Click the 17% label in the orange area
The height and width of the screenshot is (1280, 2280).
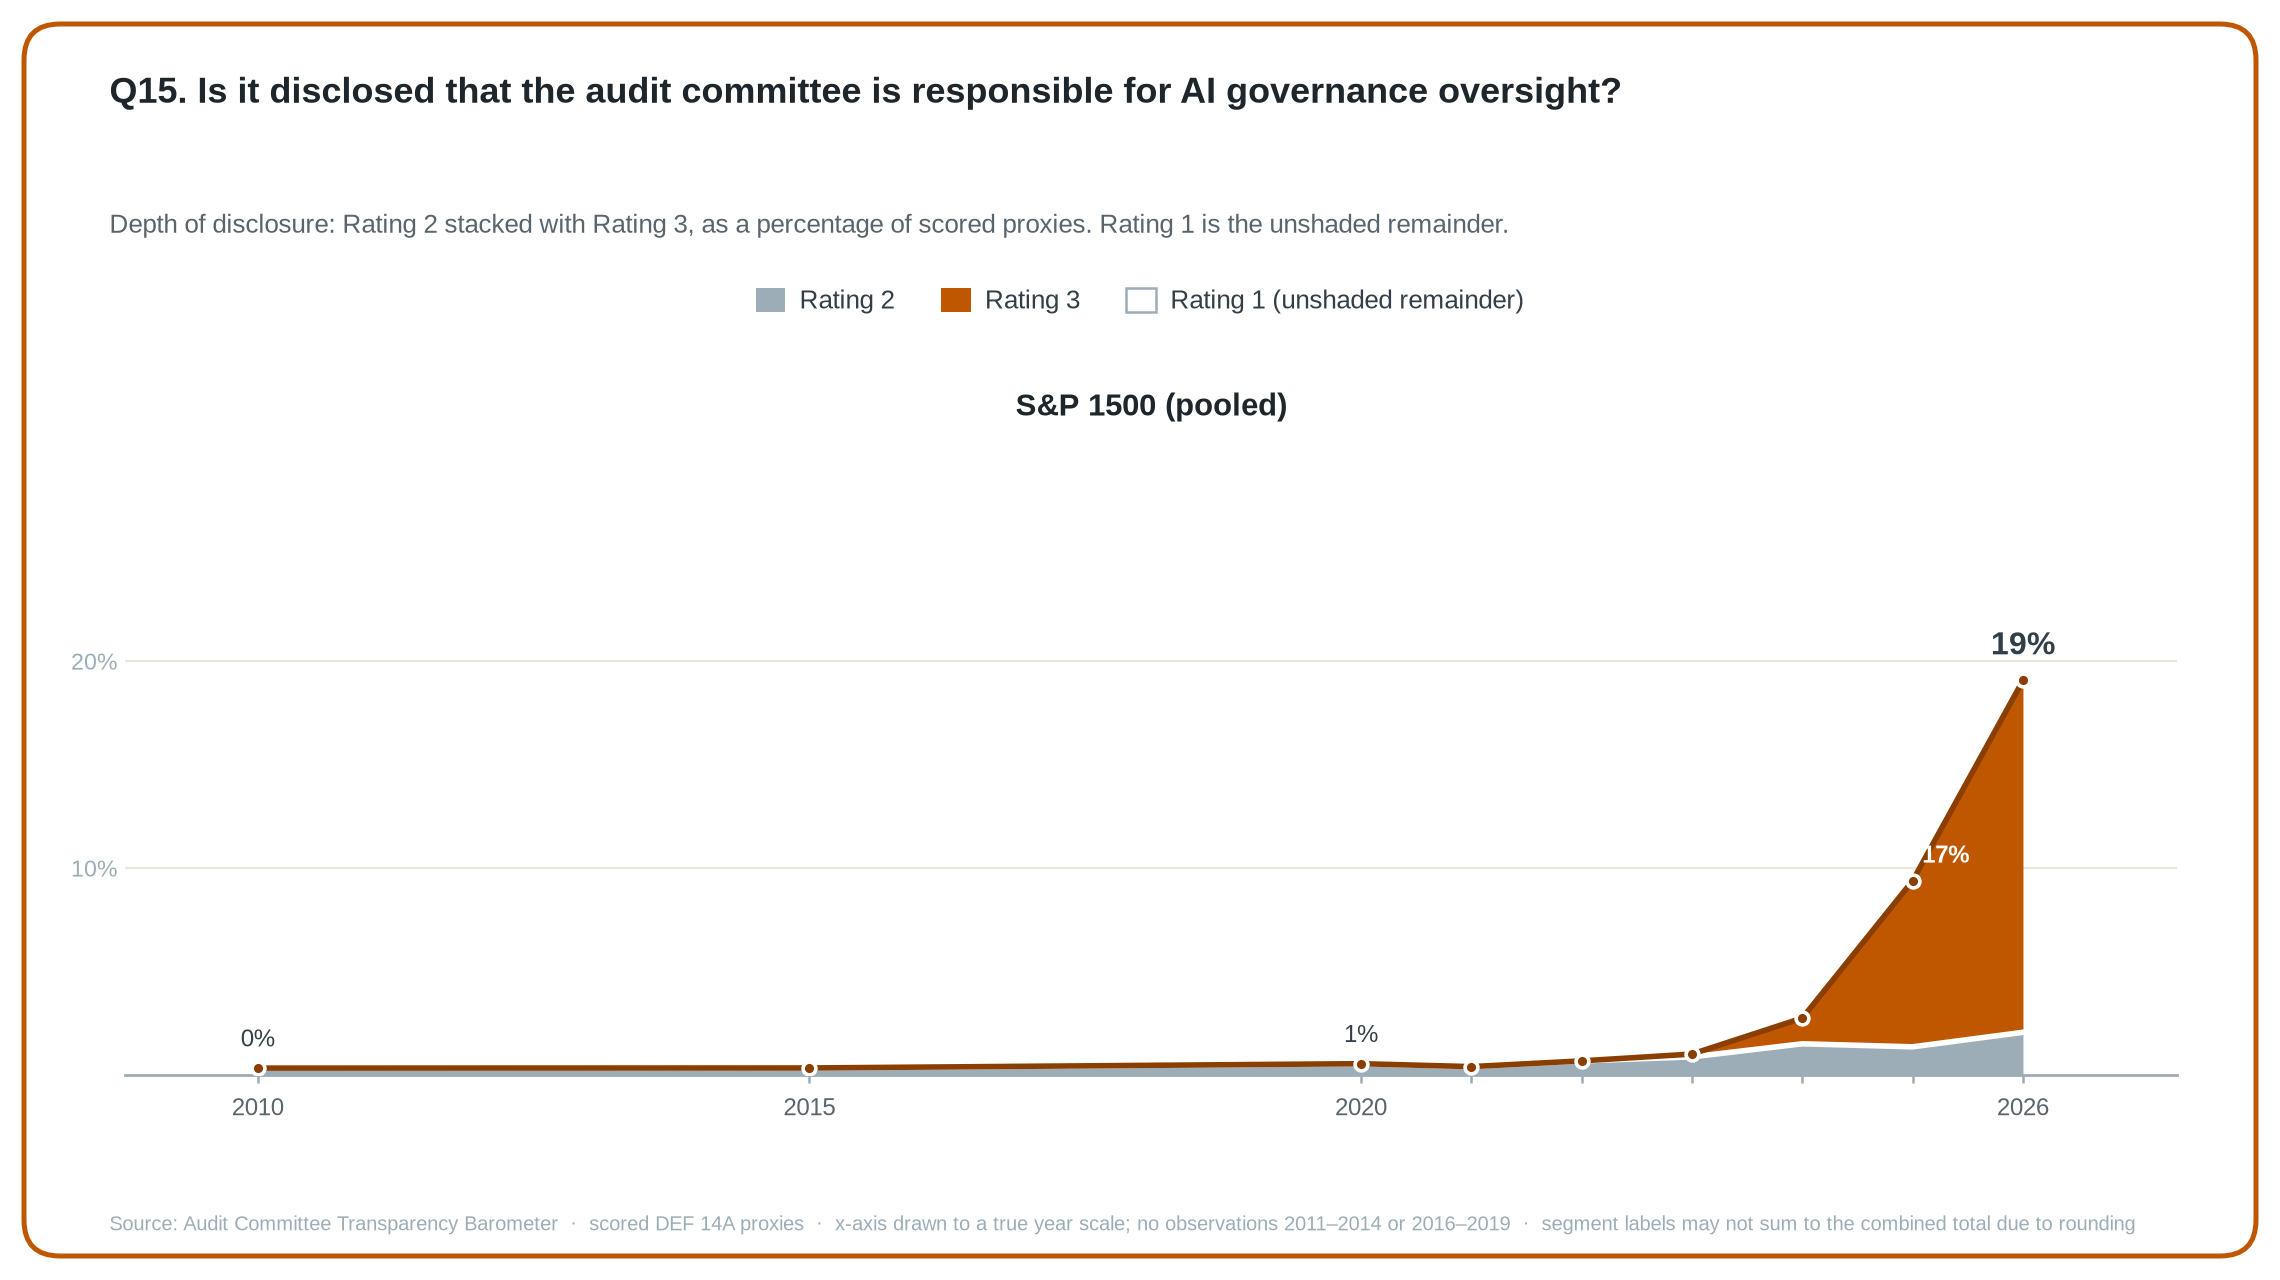click(x=1945, y=854)
